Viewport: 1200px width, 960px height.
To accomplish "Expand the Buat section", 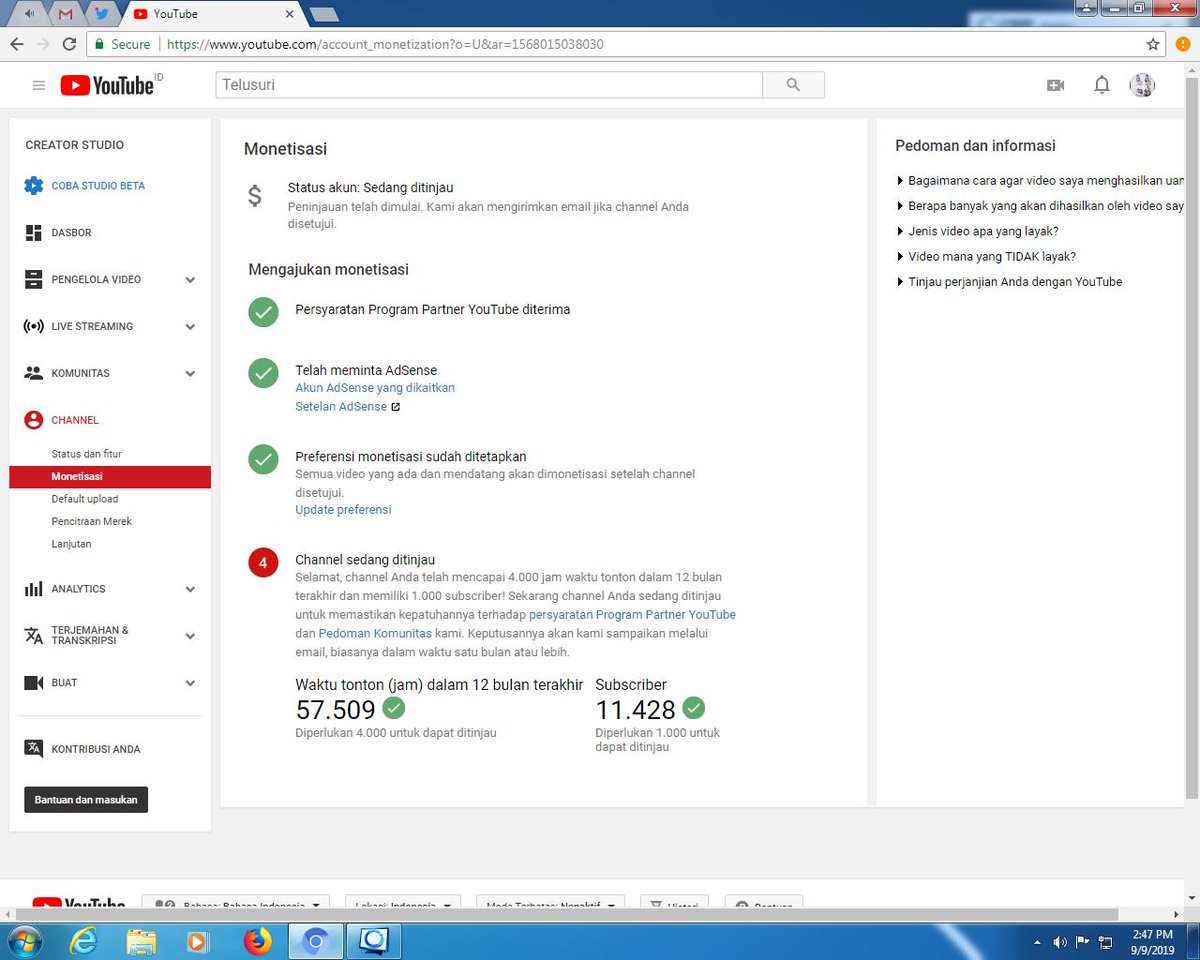I will 190,683.
